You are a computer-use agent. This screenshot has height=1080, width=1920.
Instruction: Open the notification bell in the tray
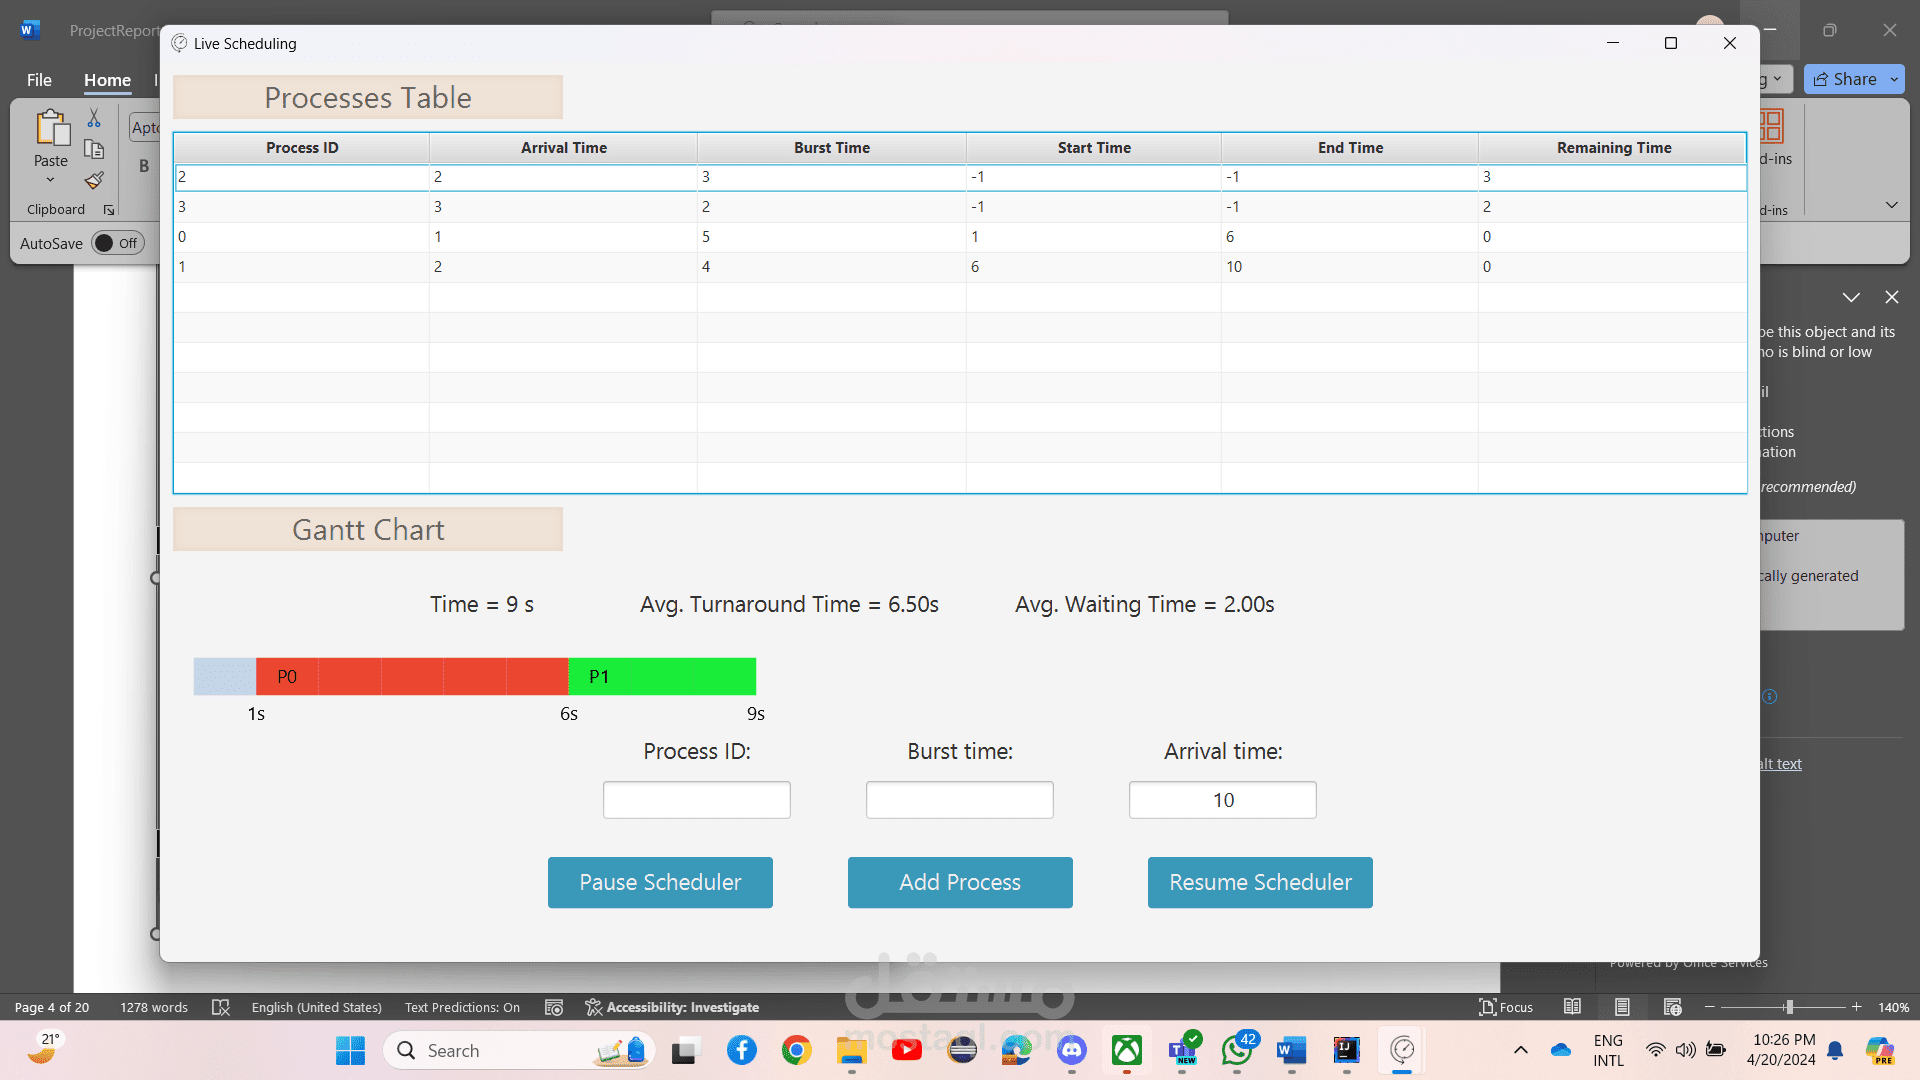click(x=1835, y=1050)
